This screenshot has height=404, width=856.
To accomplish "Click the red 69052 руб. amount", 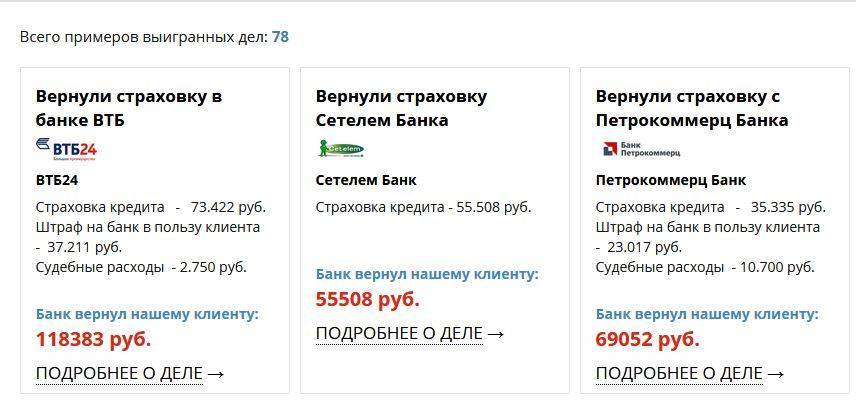I will pyautogui.click(x=647, y=339).
